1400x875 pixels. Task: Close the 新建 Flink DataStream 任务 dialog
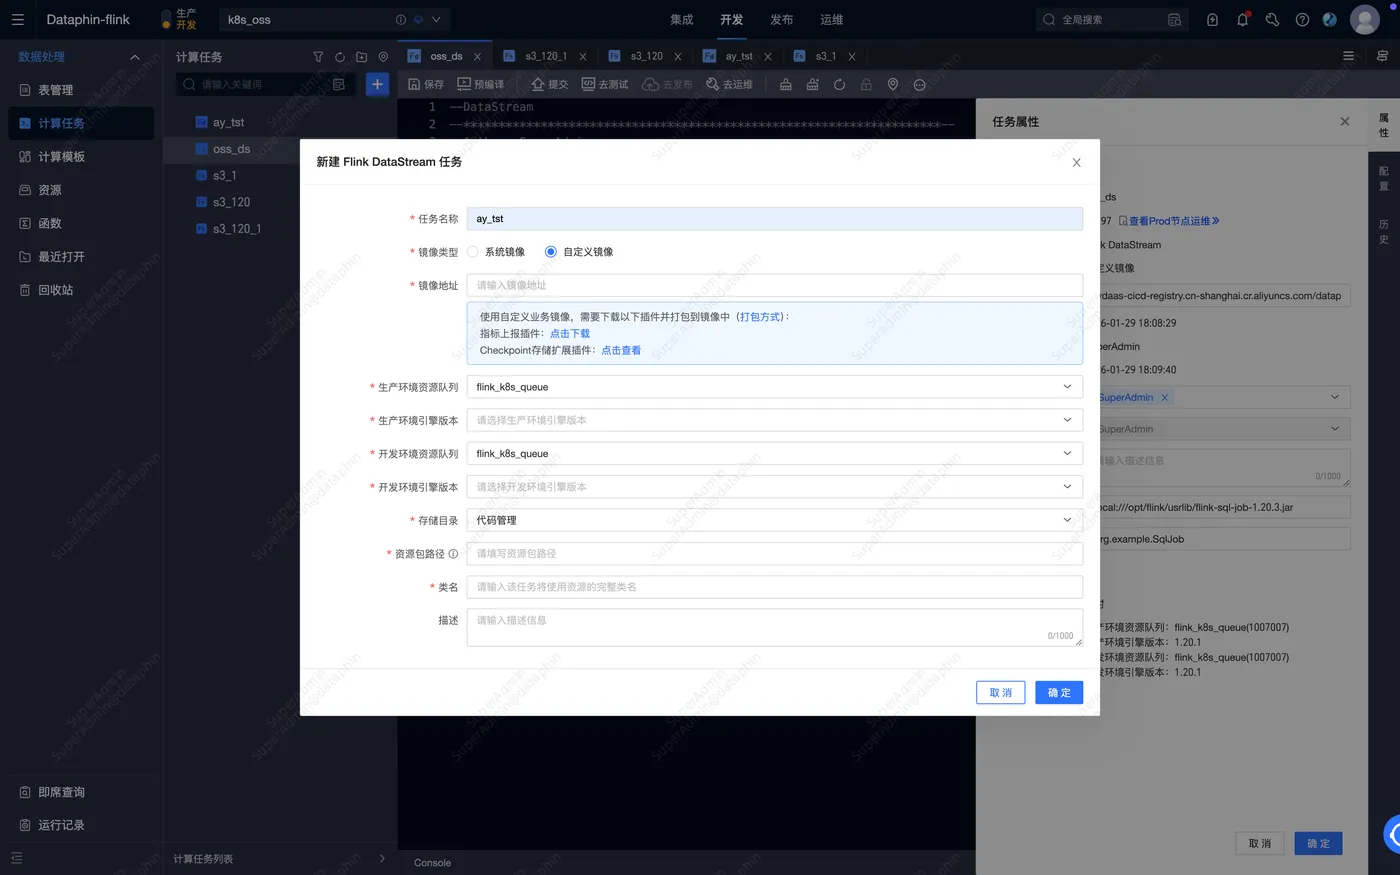[1076, 162]
